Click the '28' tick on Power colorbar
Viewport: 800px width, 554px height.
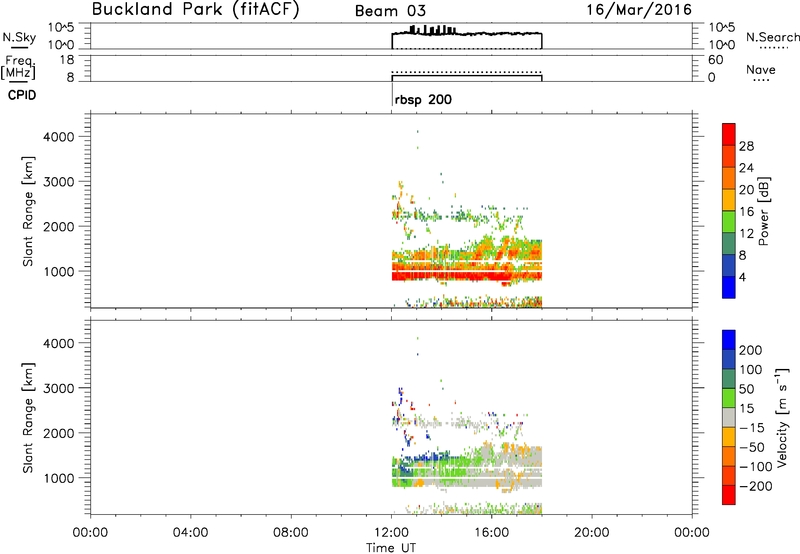(x=746, y=146)
